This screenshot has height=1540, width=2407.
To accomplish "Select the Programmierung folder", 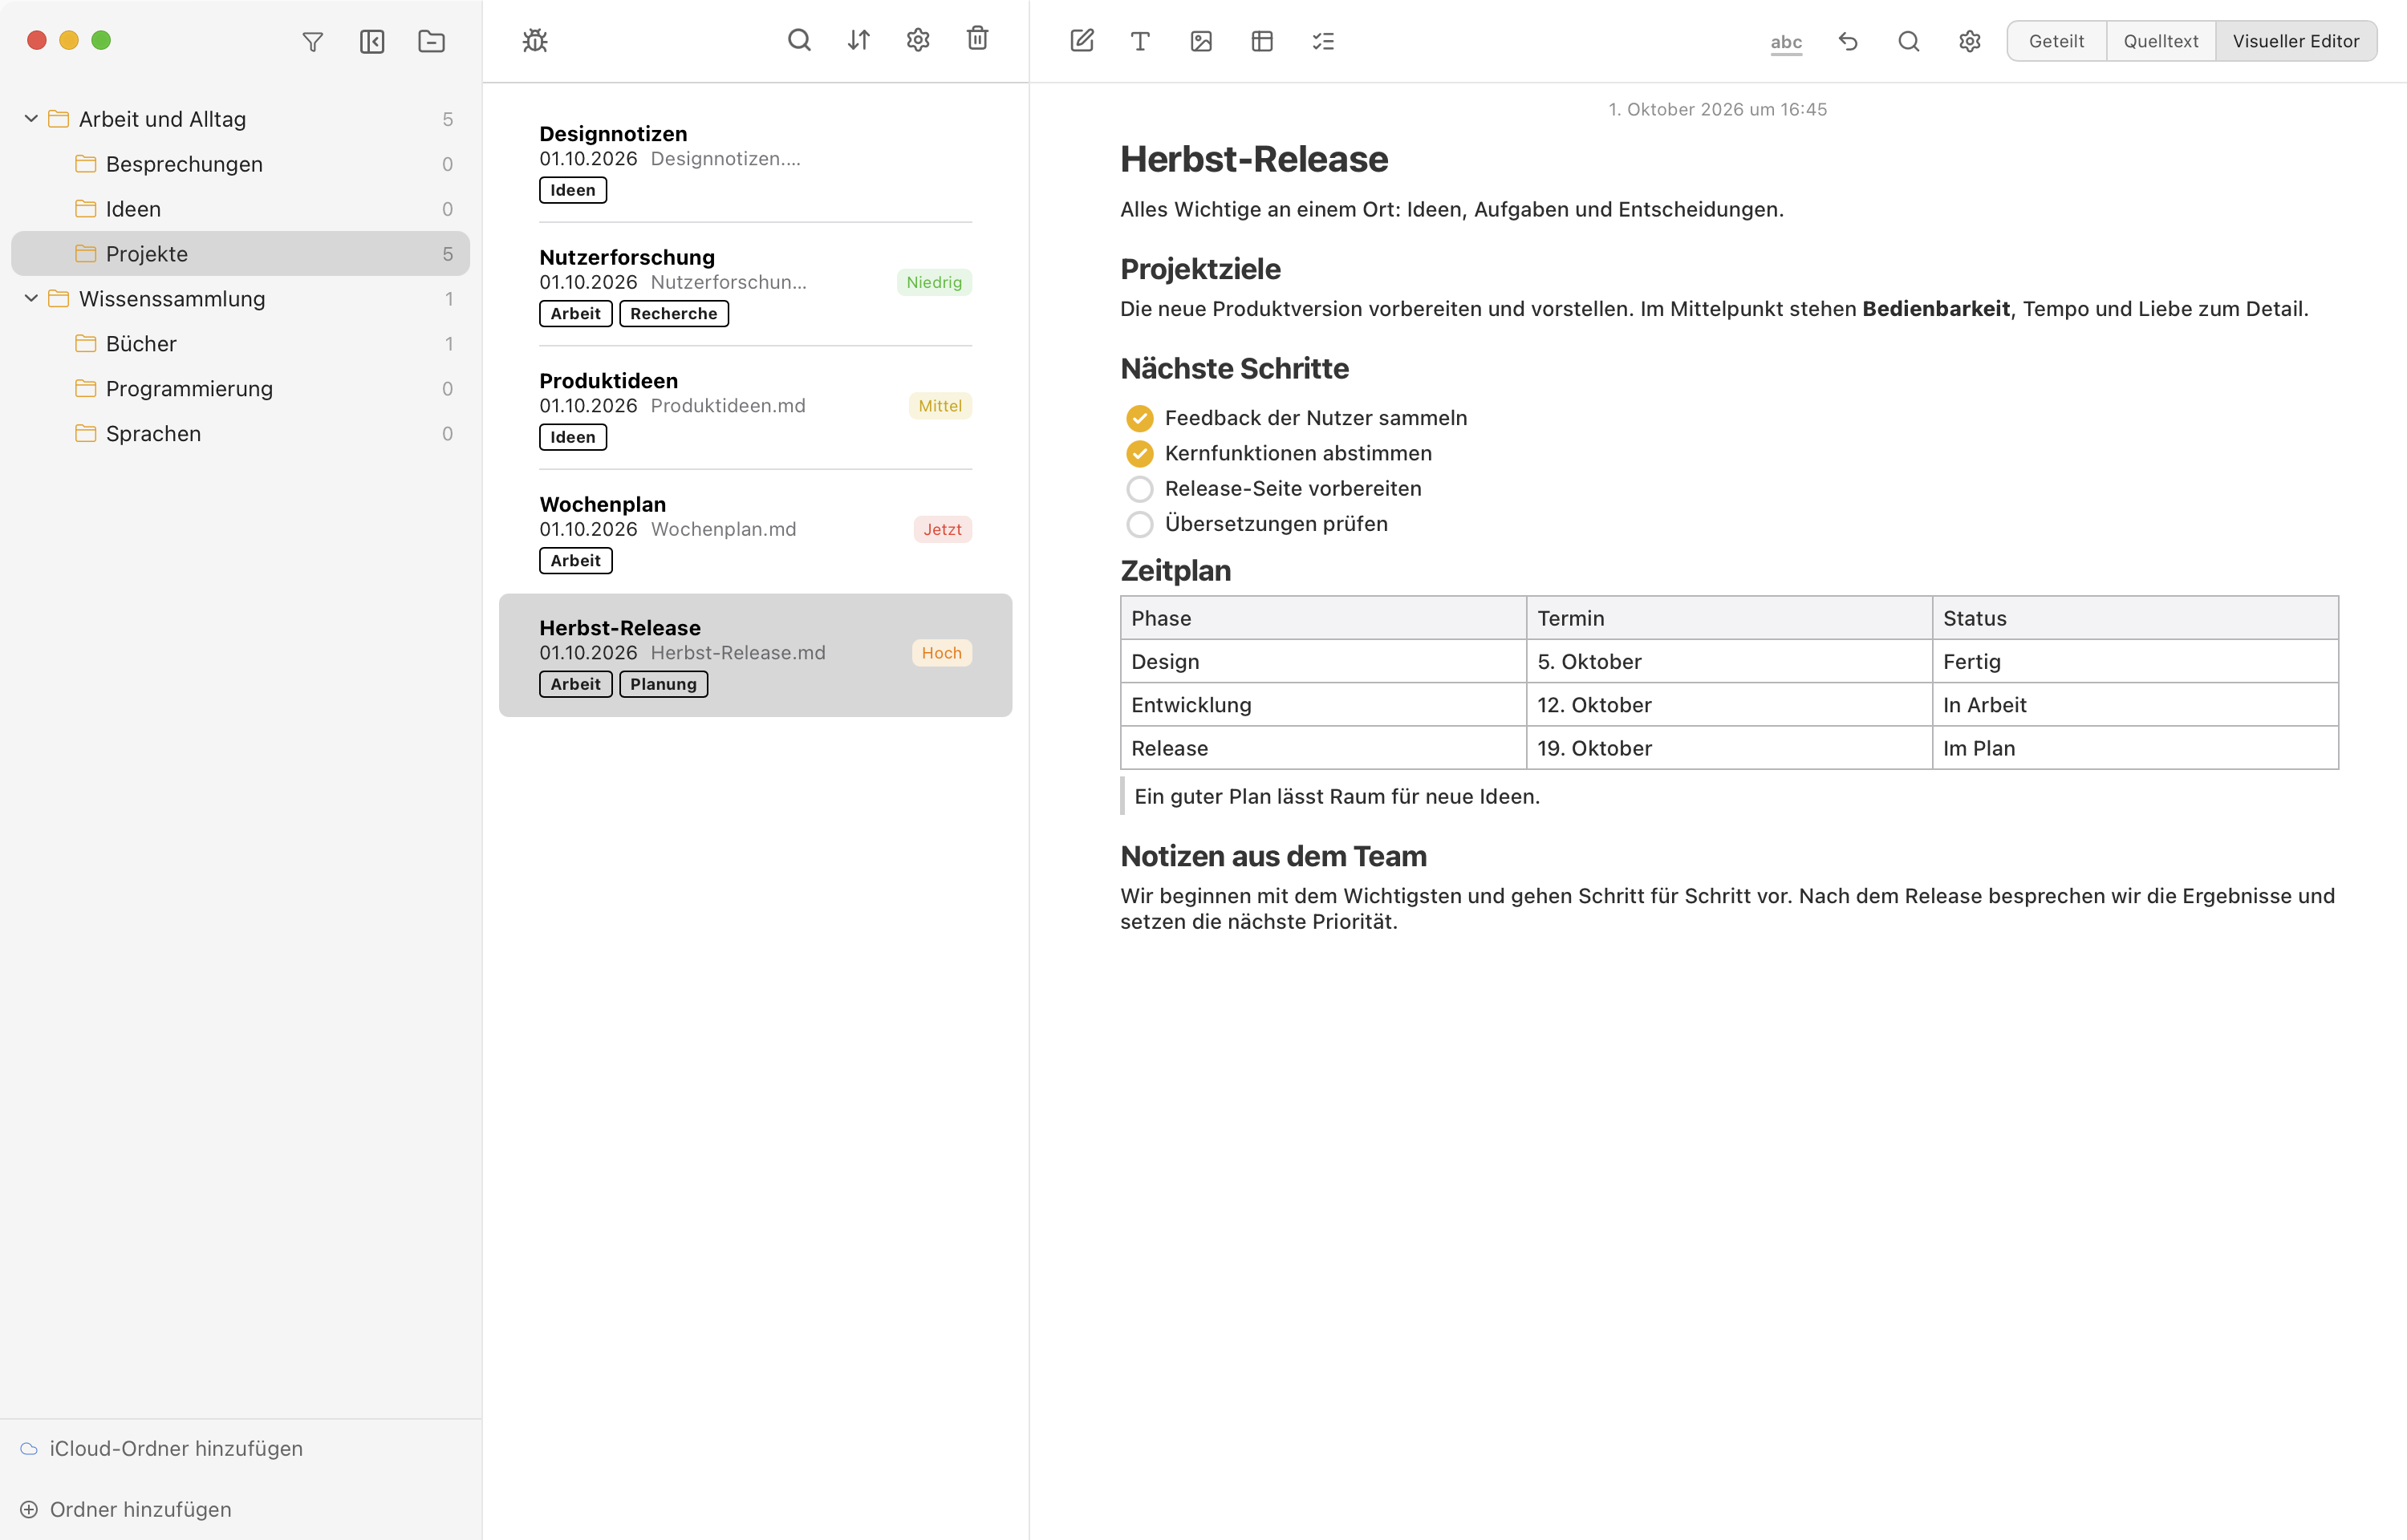I will click(x=240, y=389).
